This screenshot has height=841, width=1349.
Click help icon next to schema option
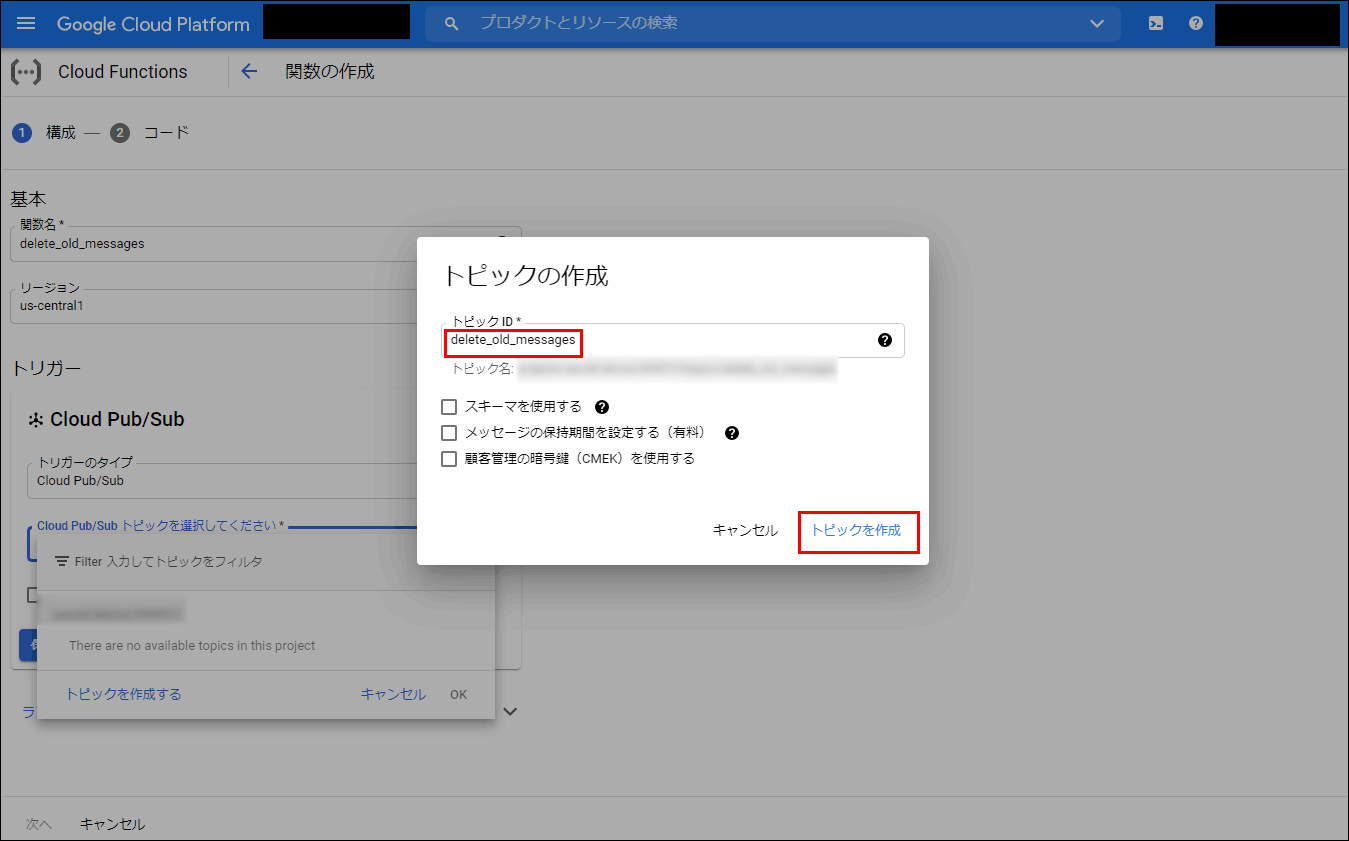point(602,407)
